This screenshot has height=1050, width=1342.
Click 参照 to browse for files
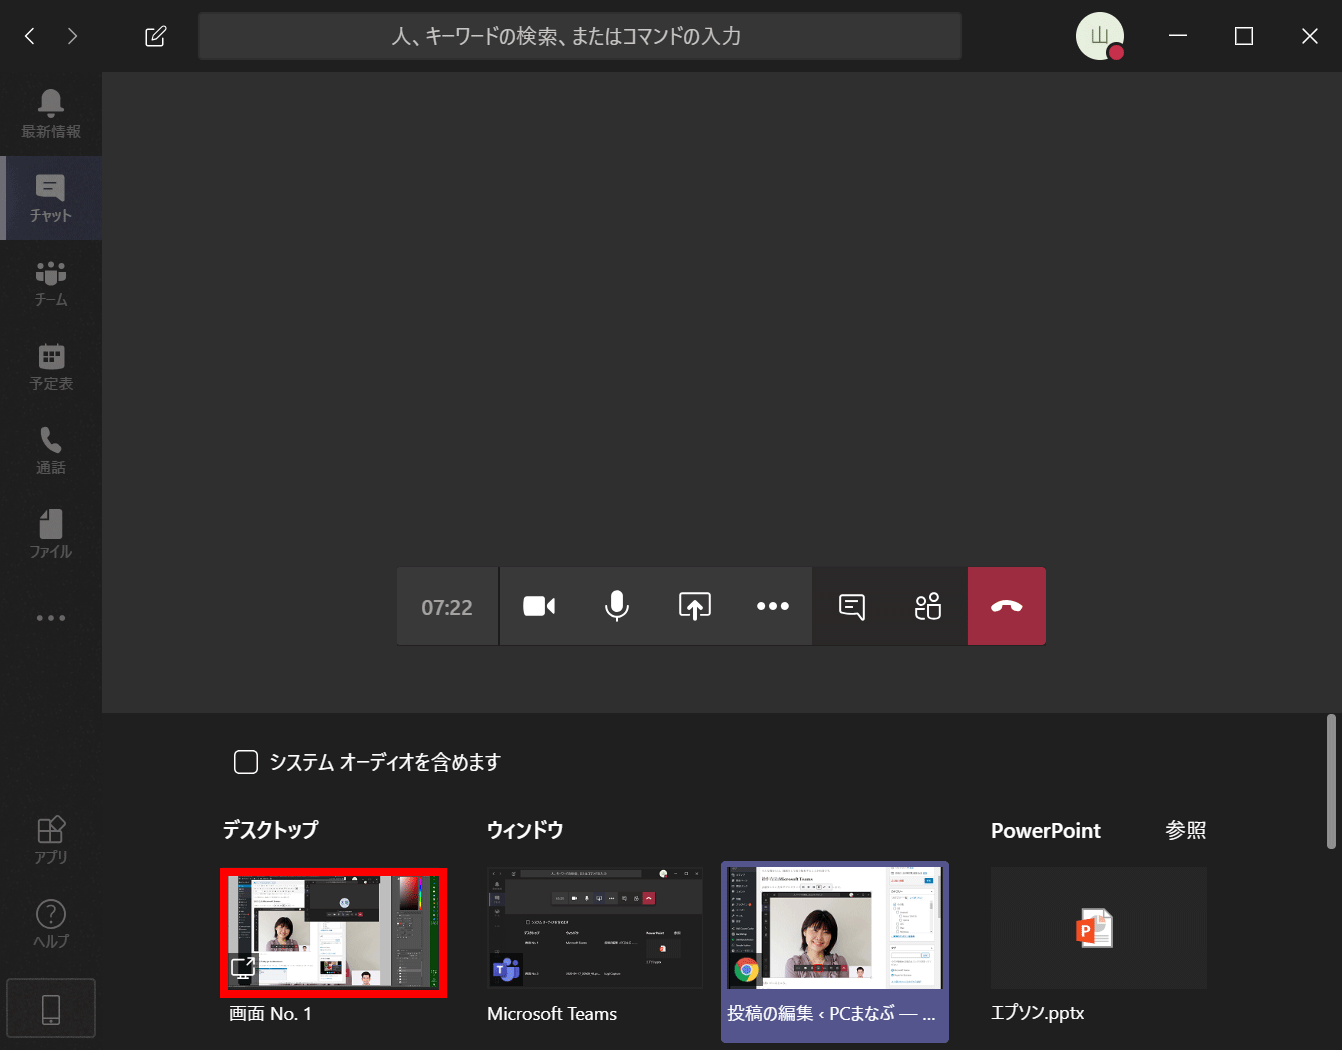1186,830
